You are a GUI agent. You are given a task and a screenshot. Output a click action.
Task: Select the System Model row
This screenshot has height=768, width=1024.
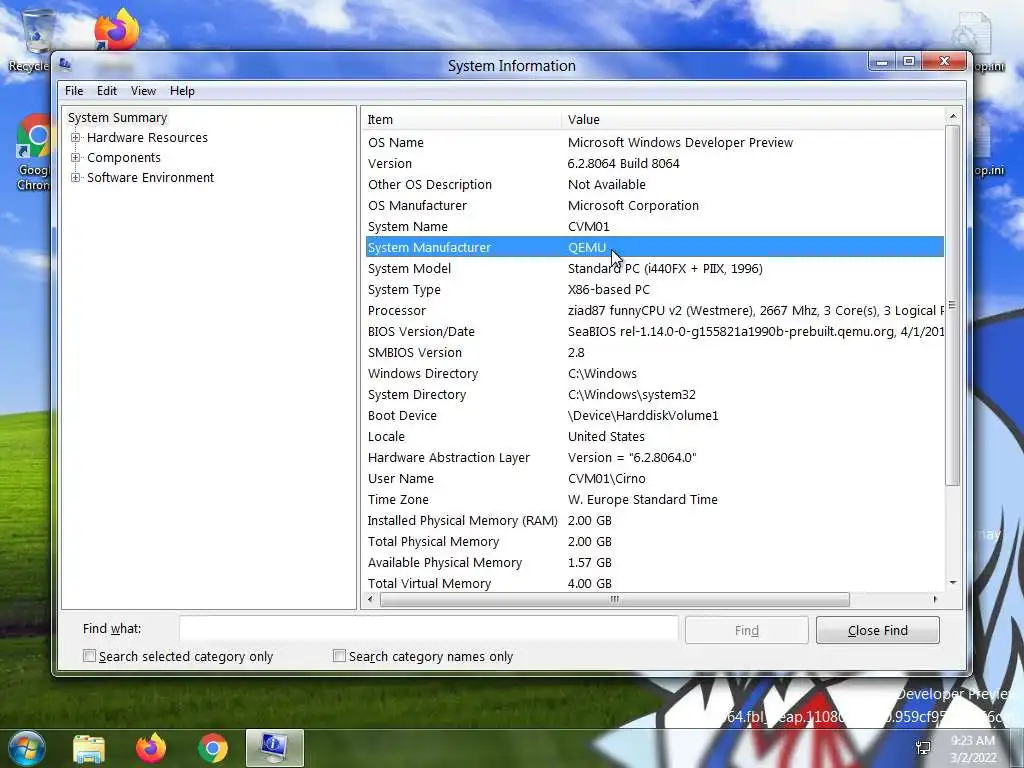click(x=654, y=268)
